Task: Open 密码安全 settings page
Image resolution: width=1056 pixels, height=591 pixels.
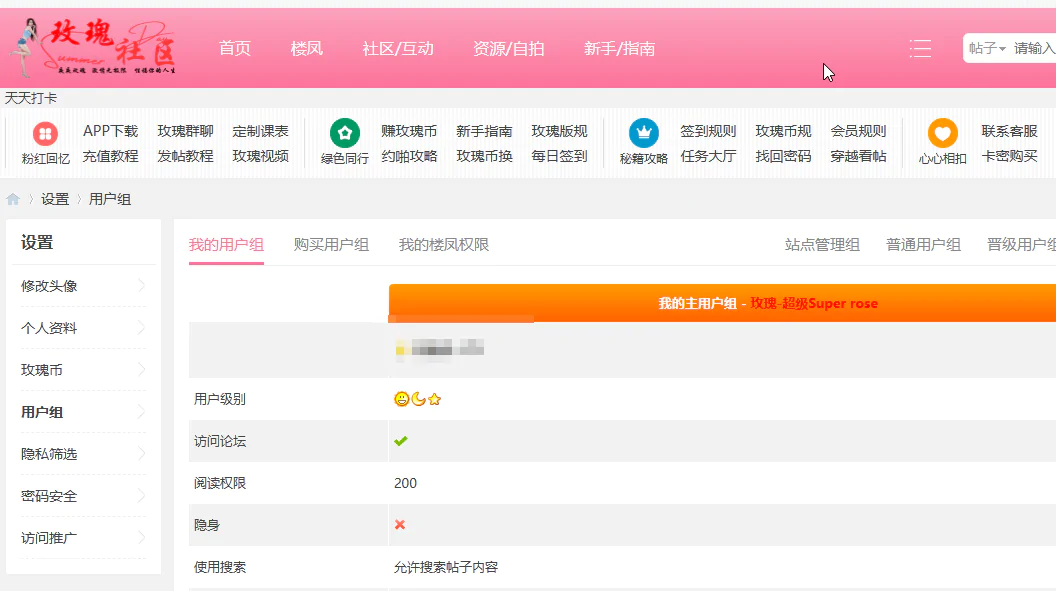Action: click(x=49, y=496)
